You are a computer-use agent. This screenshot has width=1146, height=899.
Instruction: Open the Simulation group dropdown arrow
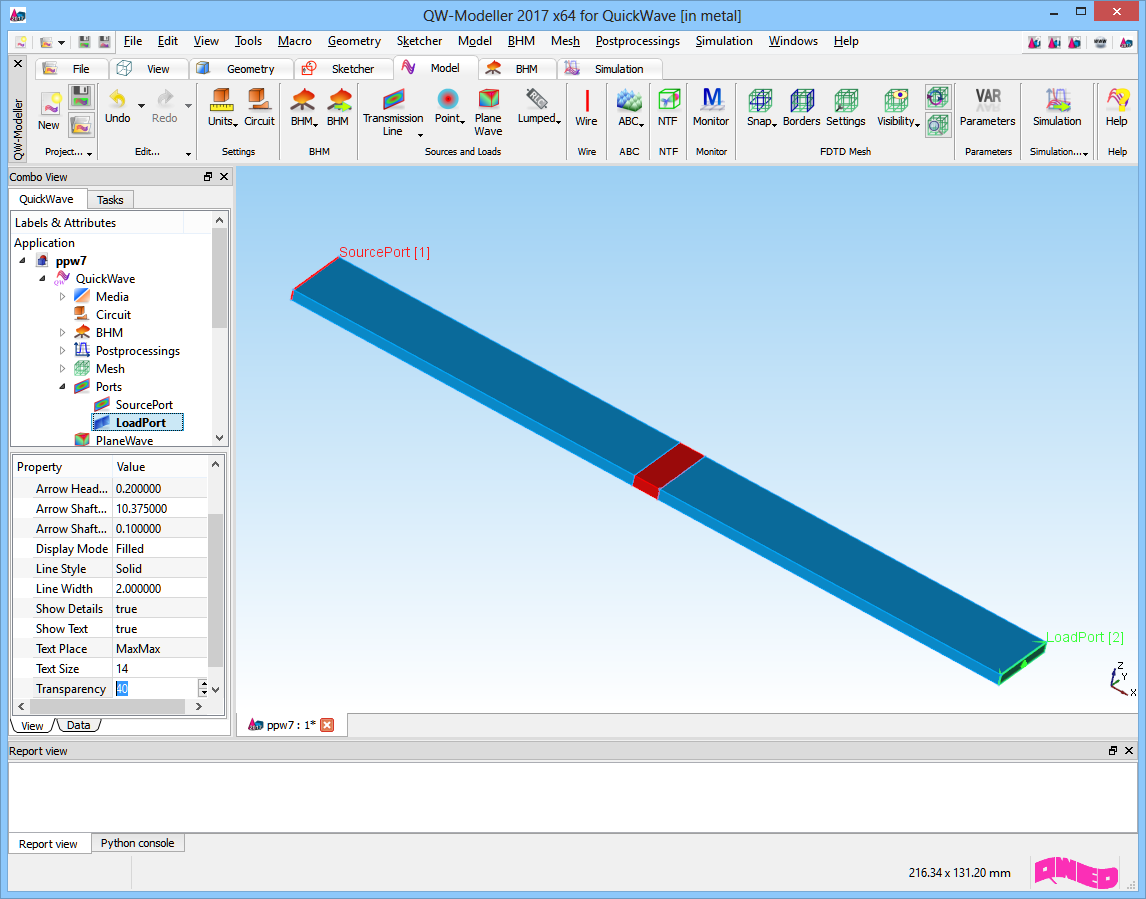tap(1086, 153)
